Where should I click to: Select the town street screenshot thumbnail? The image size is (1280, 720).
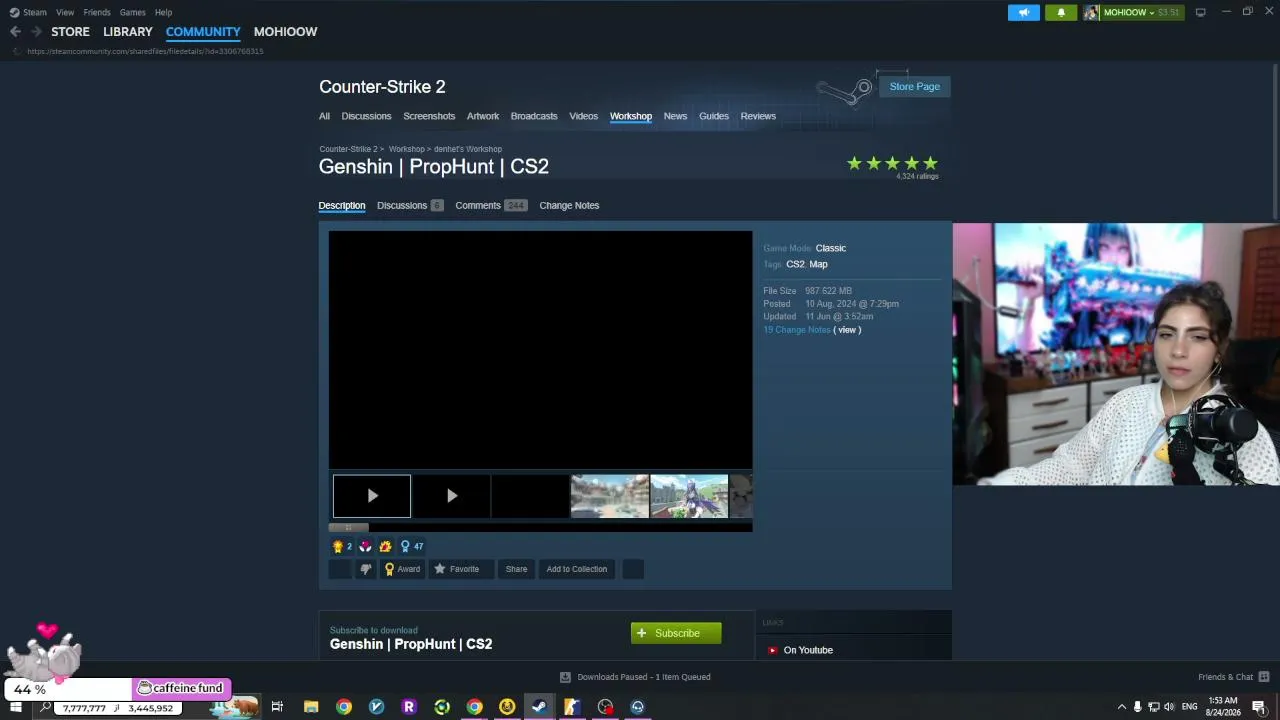pyautogui.click(x=609, y=496)
